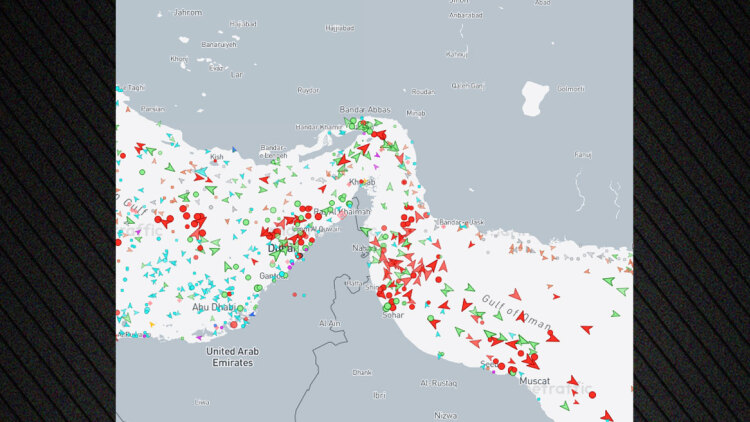This screenshot has width=750, height=422.
Task: Click the Liwa label
Action: (x=202, y=402)
